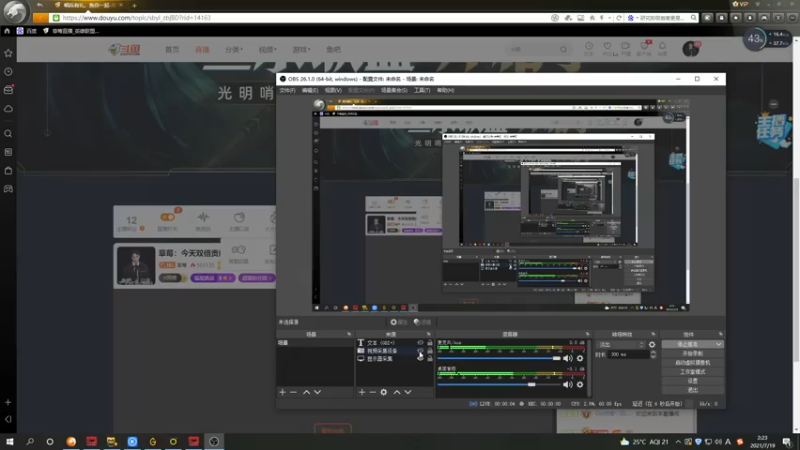800x450 pixels.
Task: Expand the arrow on the Stop Streaming button
Action: tap(718, 344)
